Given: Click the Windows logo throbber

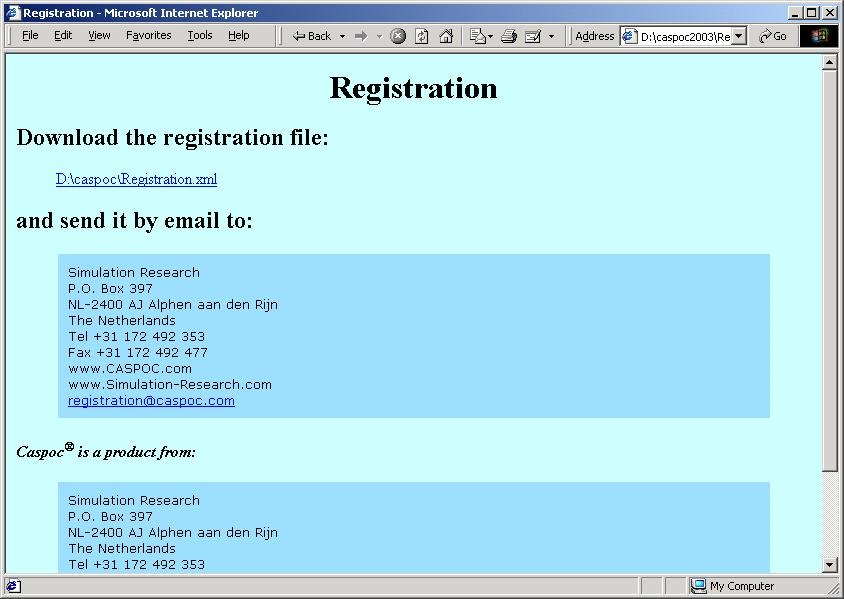Looking at the screenshot, I should pos(819,36).
